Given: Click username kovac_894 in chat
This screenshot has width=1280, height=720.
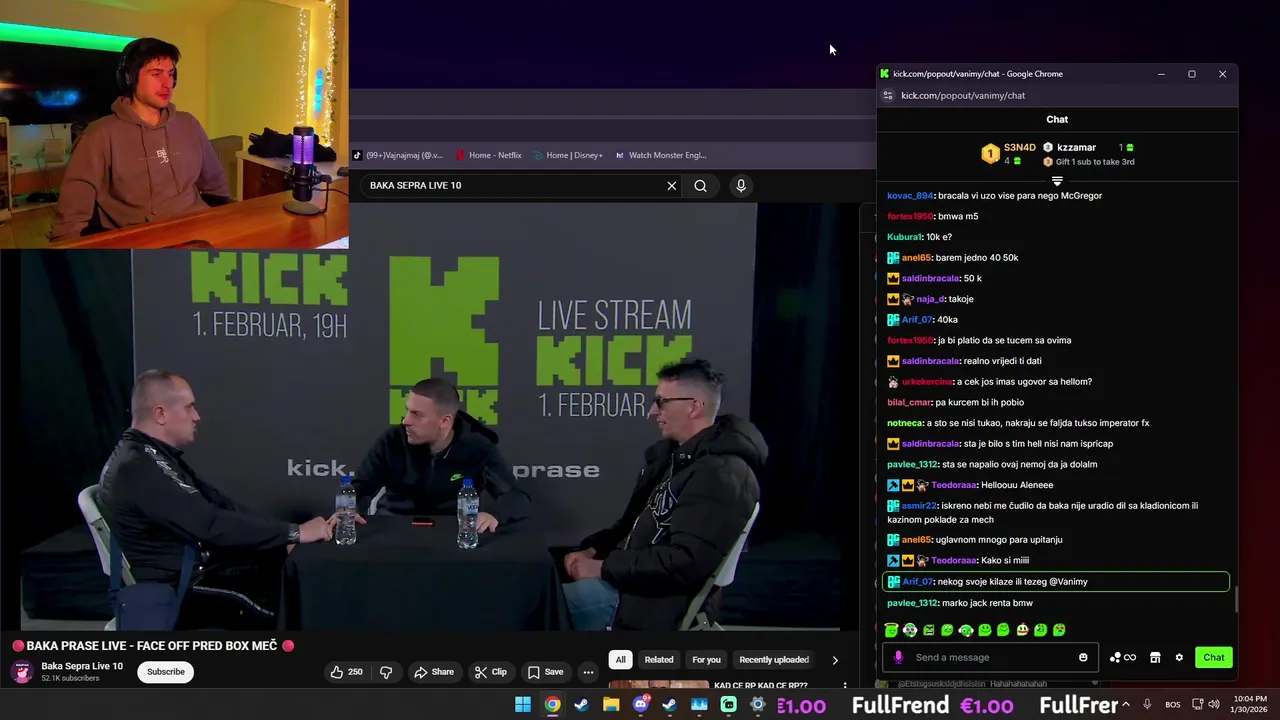Looking at the screenshot, I should click(910, 196).
